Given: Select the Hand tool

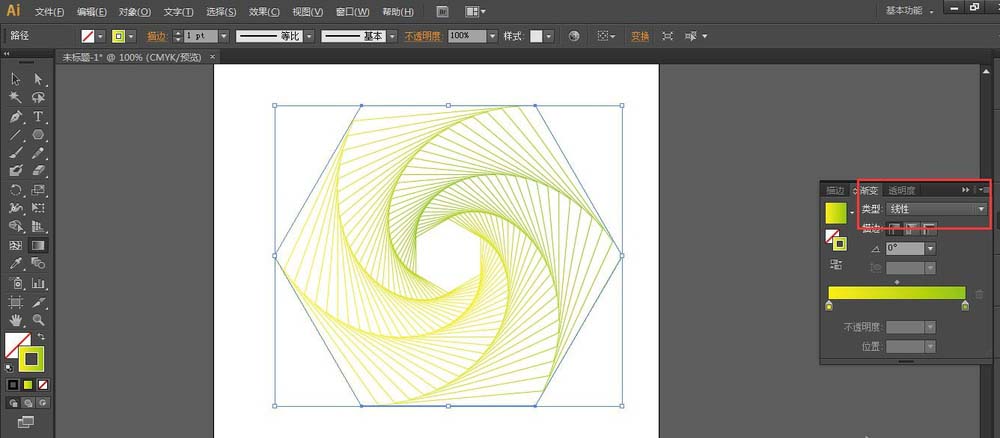Looking at the screenshot, I should 16,320.
